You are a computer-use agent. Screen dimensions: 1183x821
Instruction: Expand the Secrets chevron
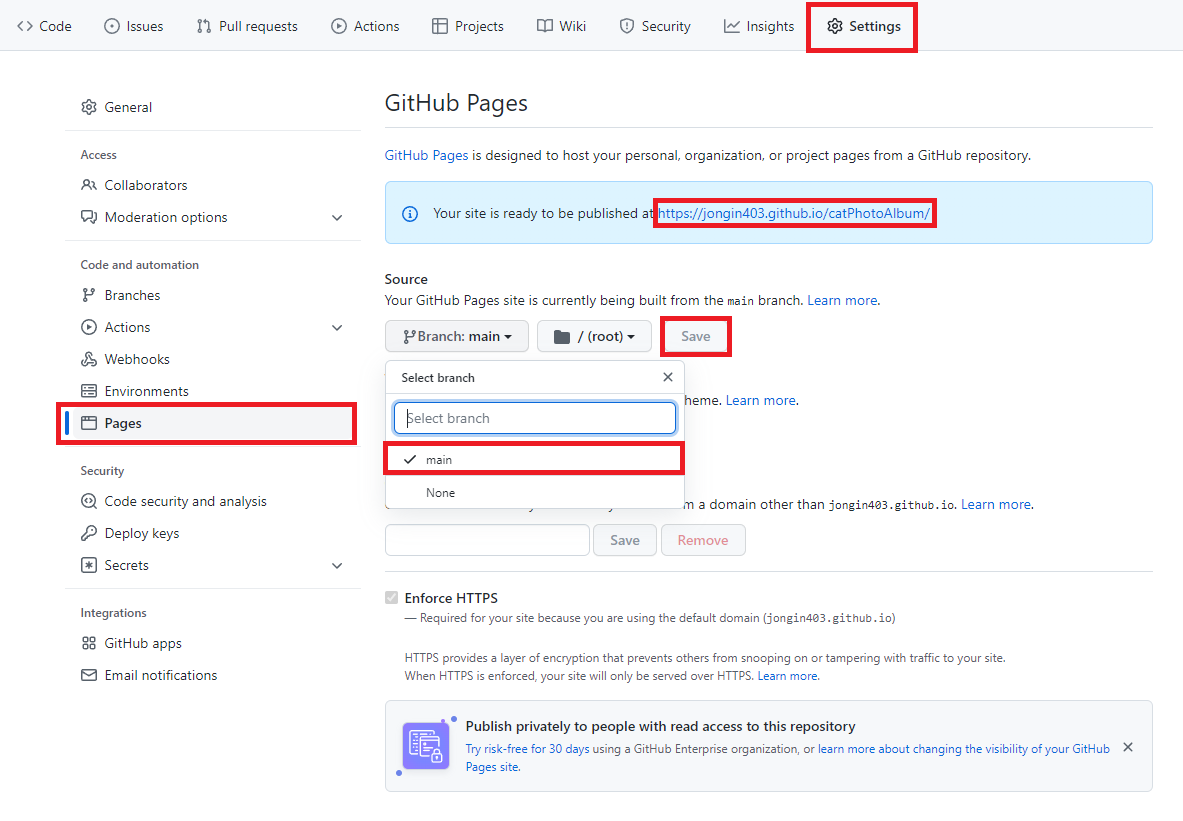click(337, 566)
